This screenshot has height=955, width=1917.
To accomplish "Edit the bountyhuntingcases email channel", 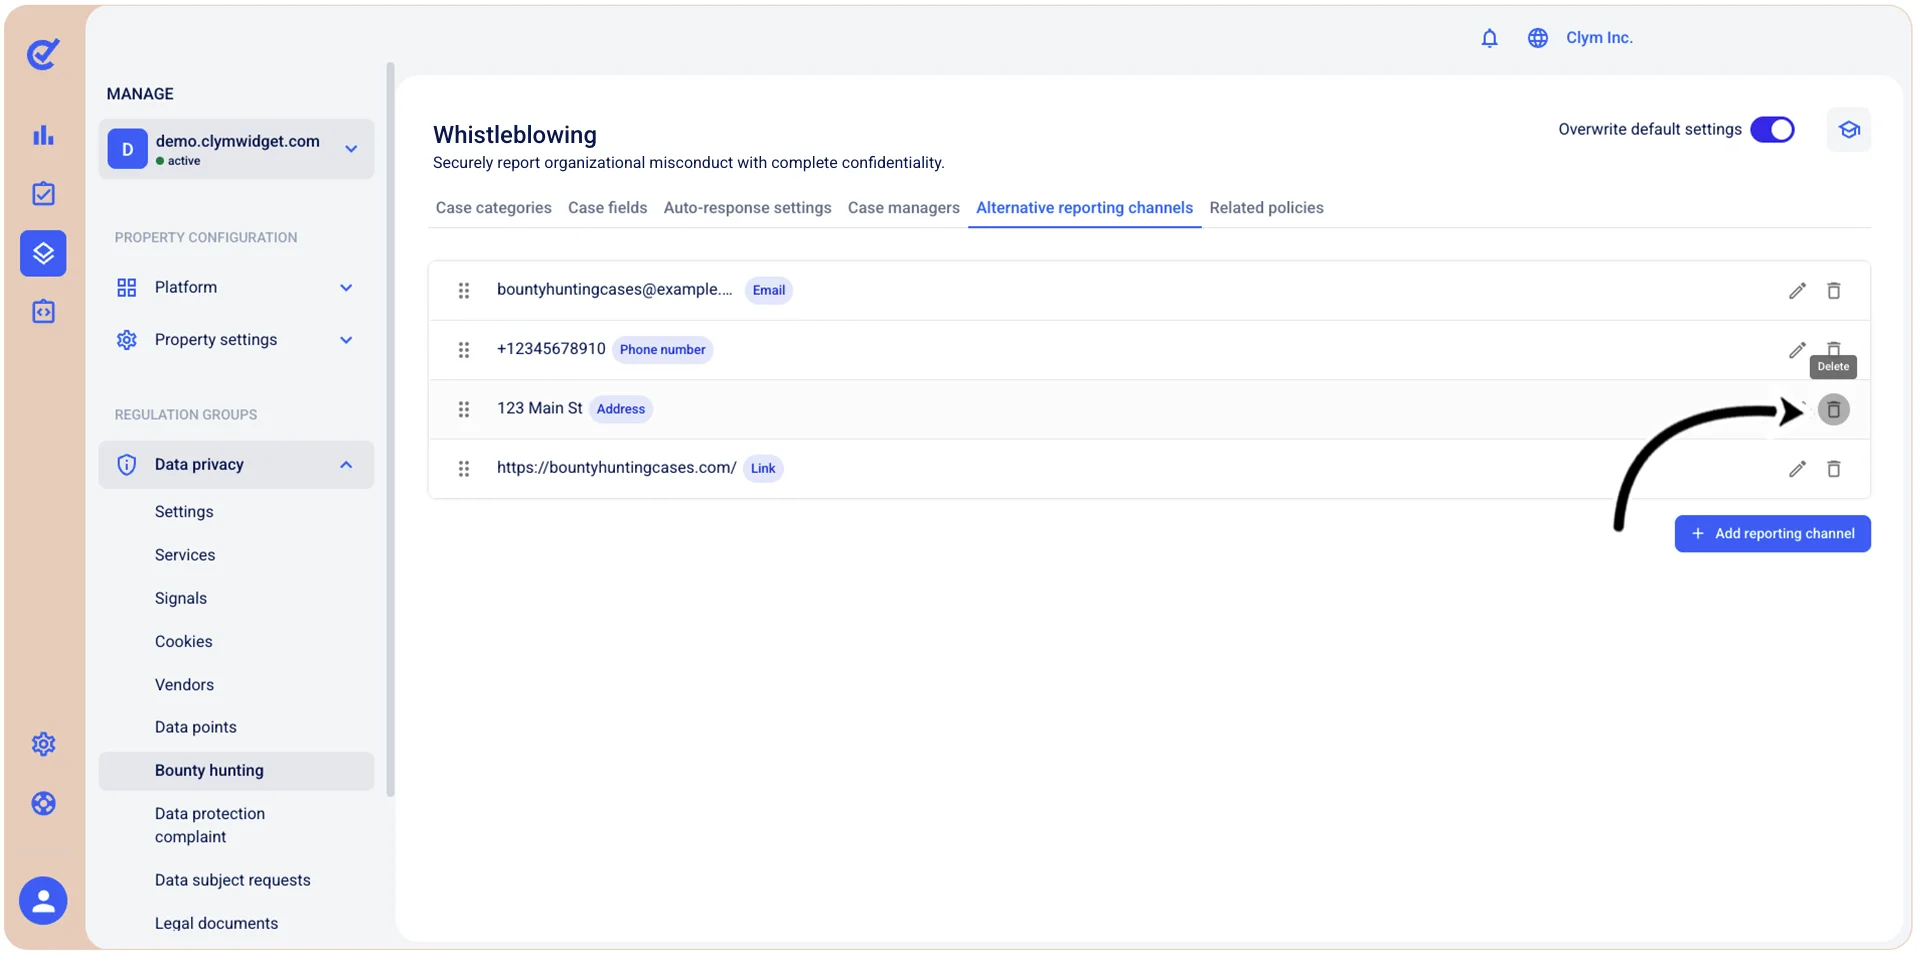I will point(1797,291).
